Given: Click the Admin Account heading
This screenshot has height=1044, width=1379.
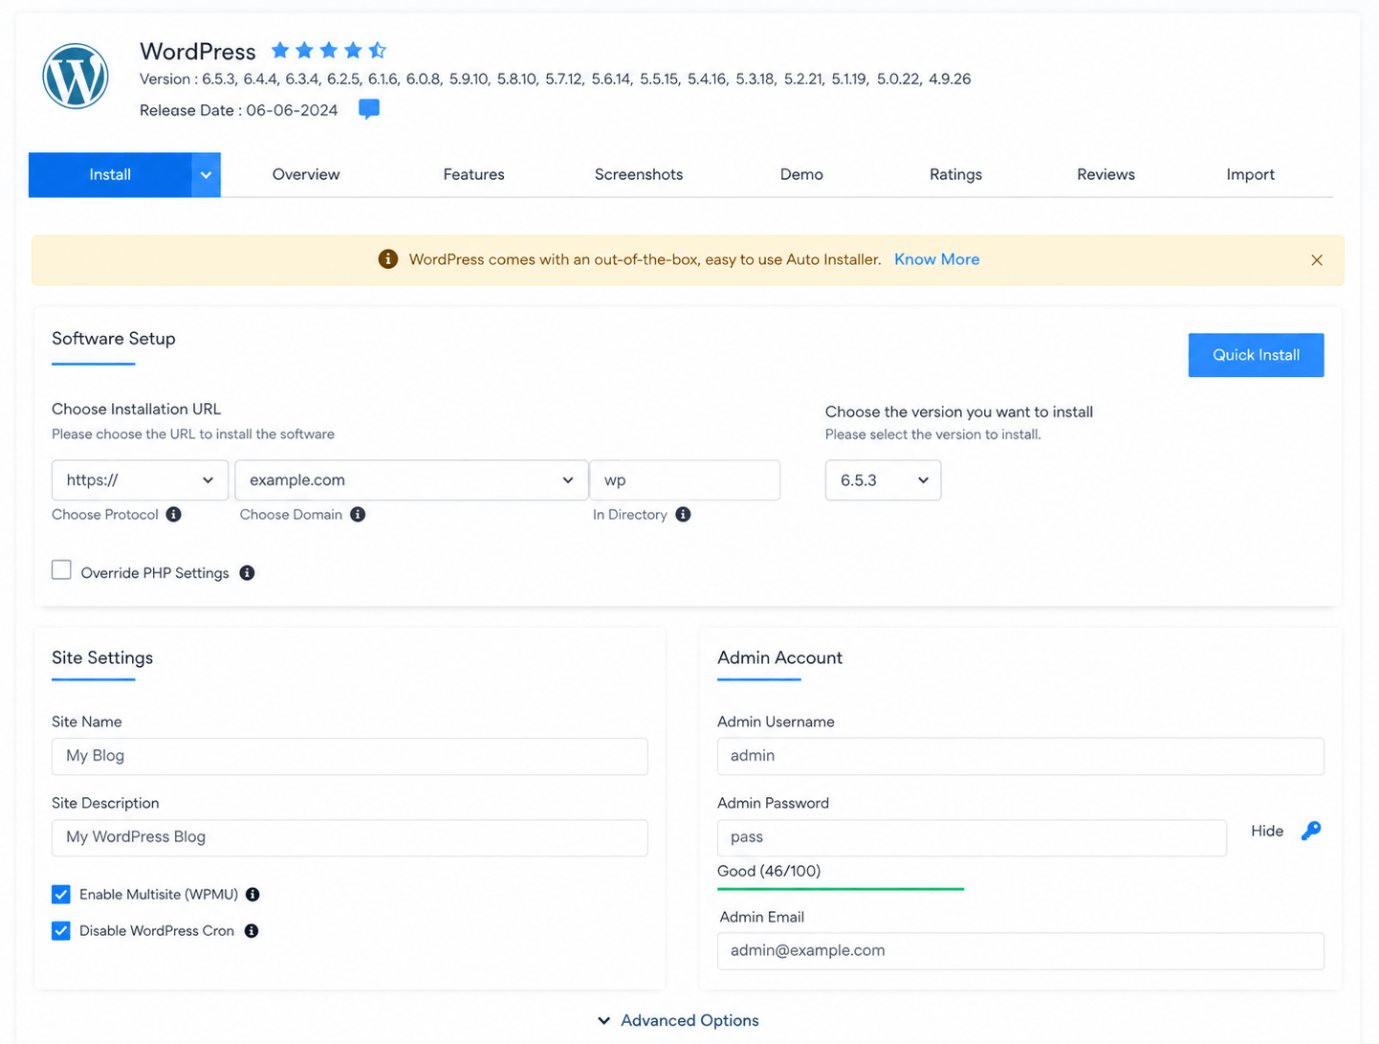Looking at the screenshot, I should (780, 658).
